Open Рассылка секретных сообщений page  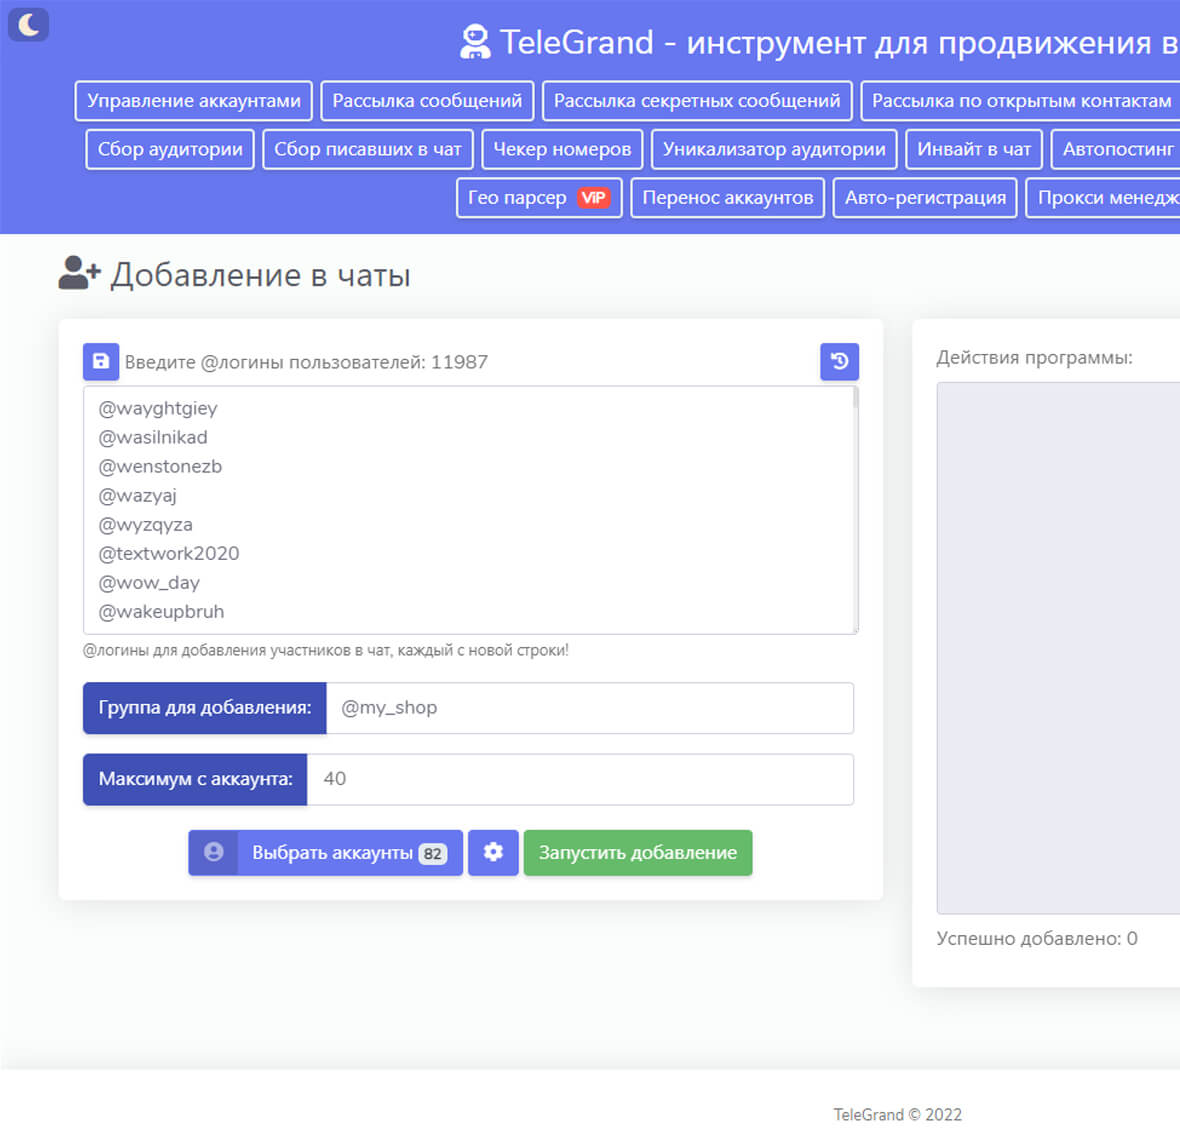(x=697, y=101)
